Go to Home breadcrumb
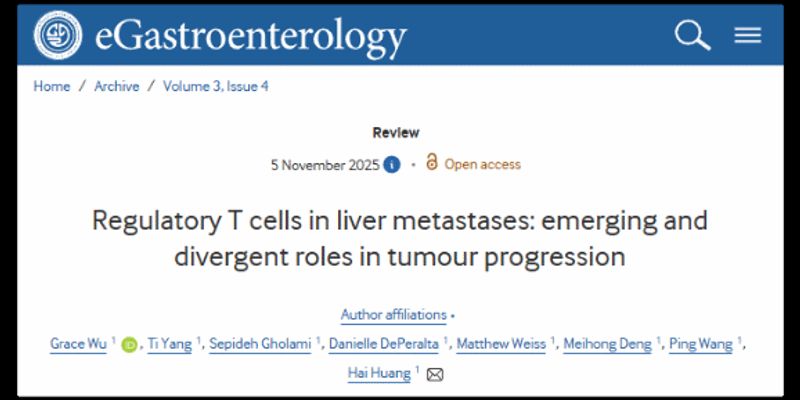 (x=52, y=86)
